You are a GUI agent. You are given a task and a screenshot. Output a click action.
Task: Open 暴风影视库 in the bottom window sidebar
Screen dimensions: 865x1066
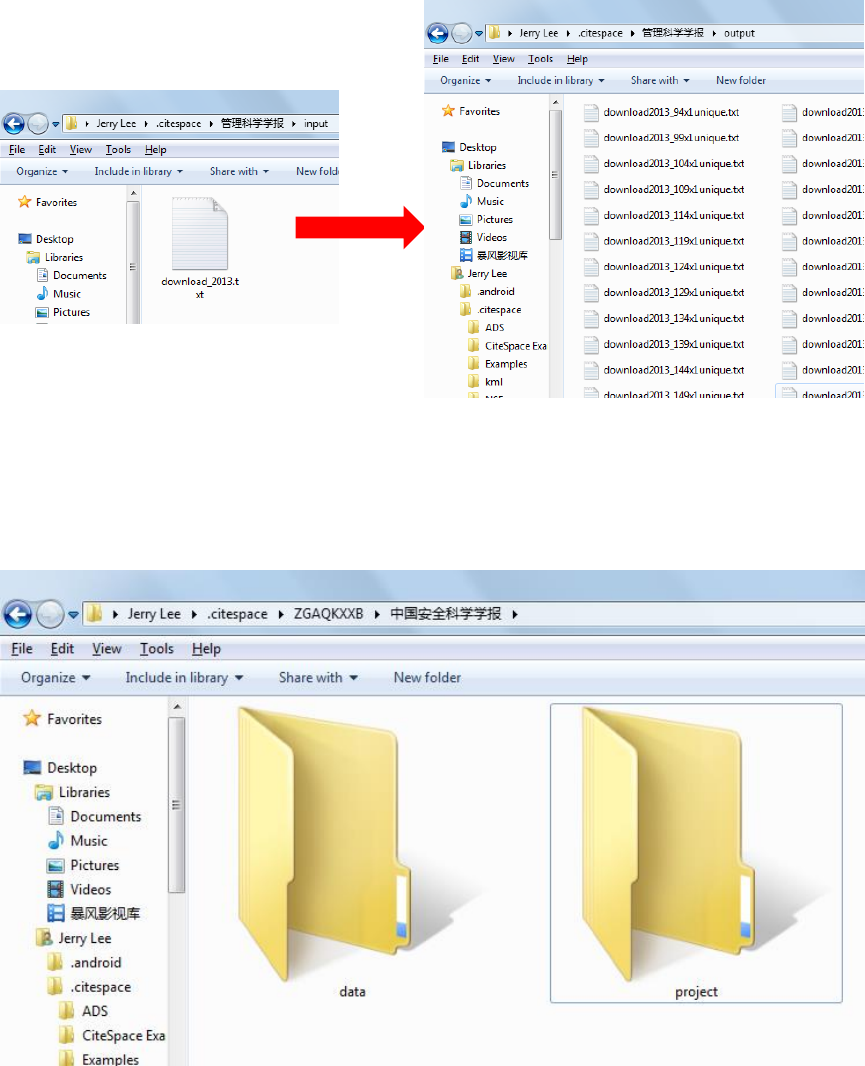(105, 914)
